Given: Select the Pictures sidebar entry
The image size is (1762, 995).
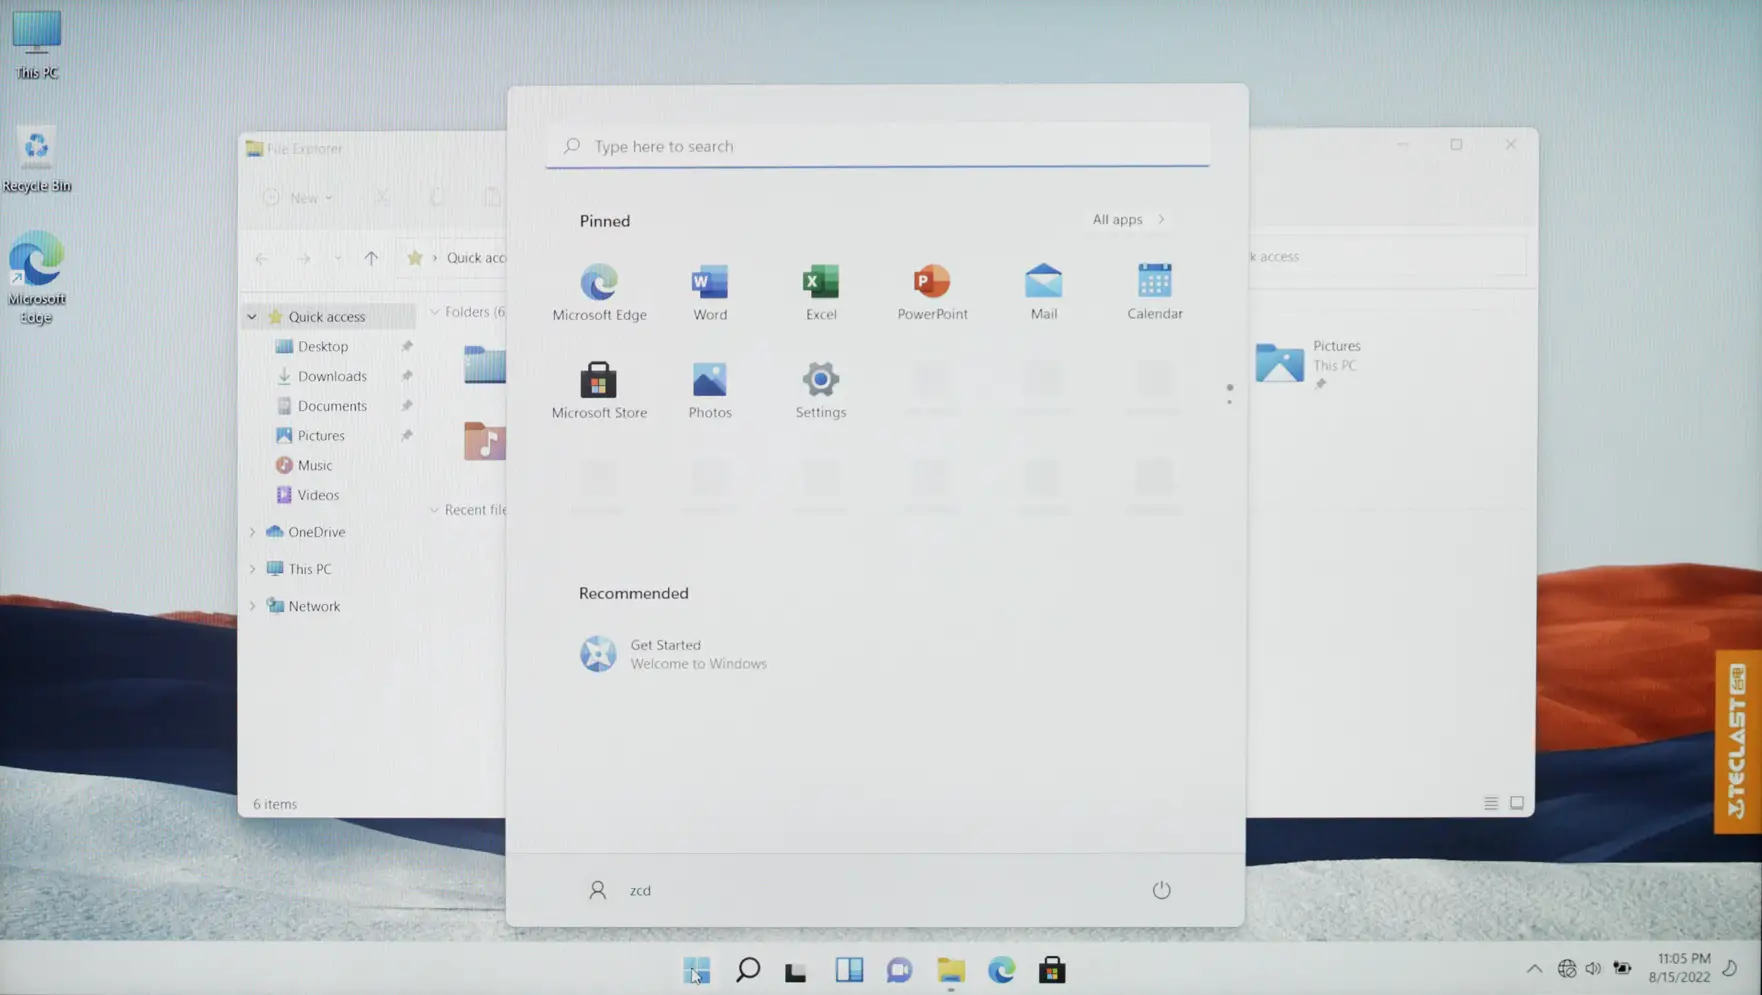Looking at the screenshot, I should click(321, 435).
